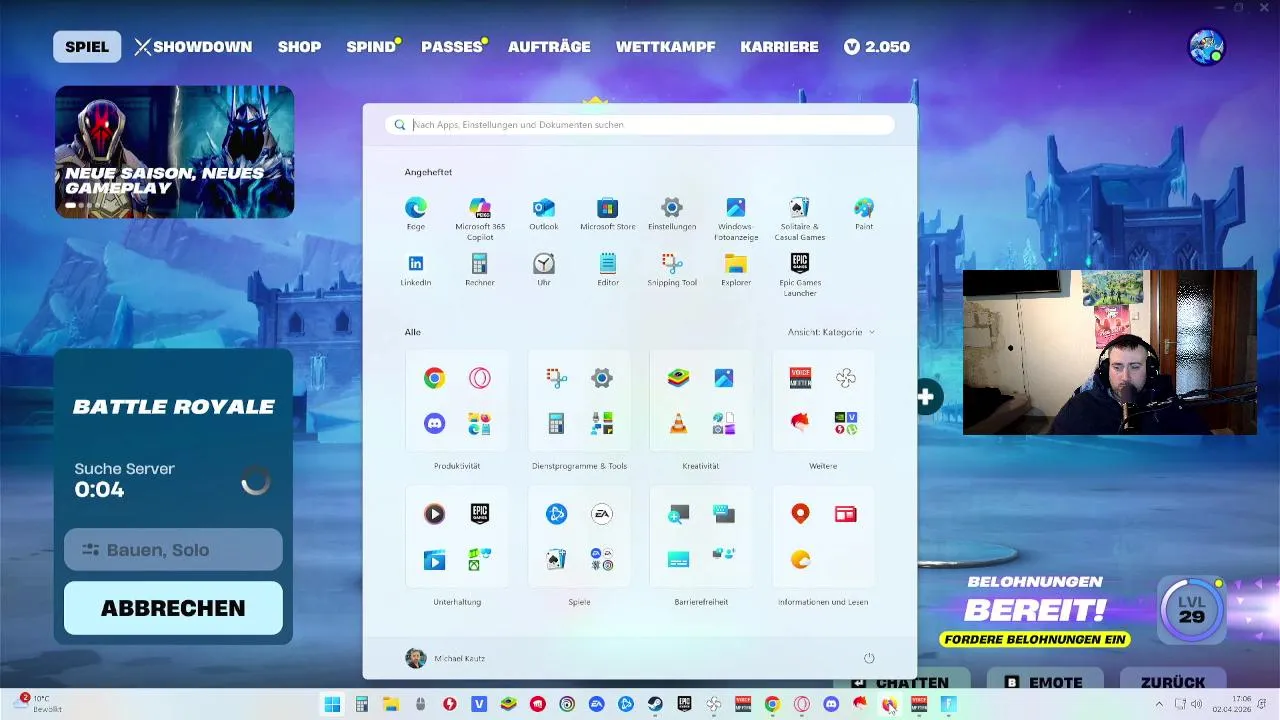Open Rechner in the pinned apps
1280x720 pixels.
coord(480,270)
